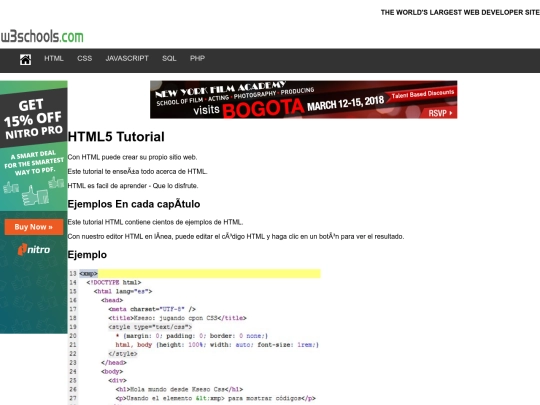Open the PHP menu item
The width and height of the screenshot is (540, 405).
point(197,59)
